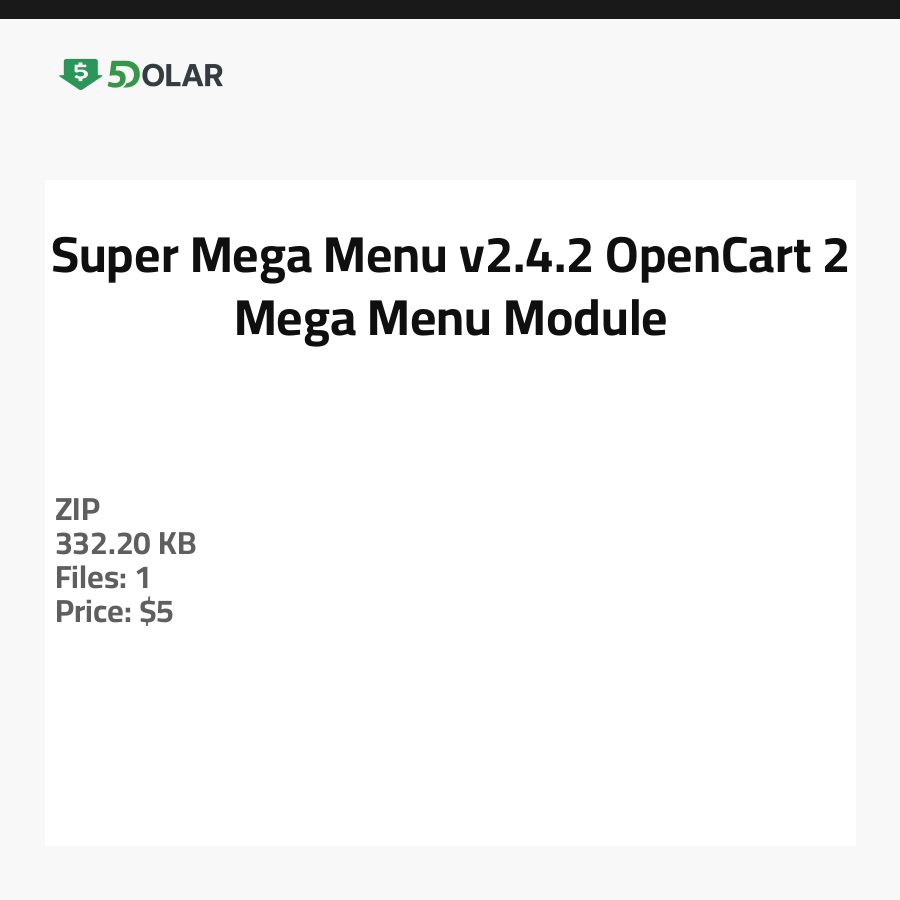Viewport: 900px width, 900px height.
Task: Select the v2.4.2 version text
Action: pos(526,257)
